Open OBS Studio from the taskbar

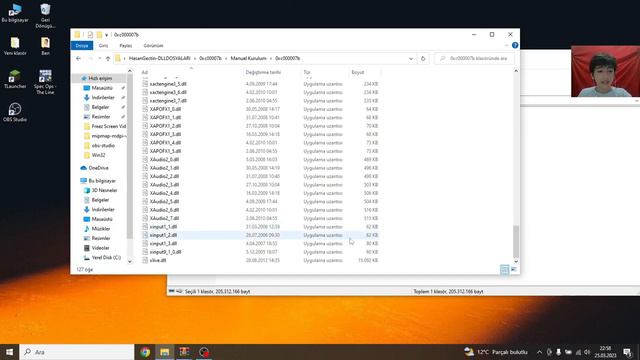coord(204,352)
